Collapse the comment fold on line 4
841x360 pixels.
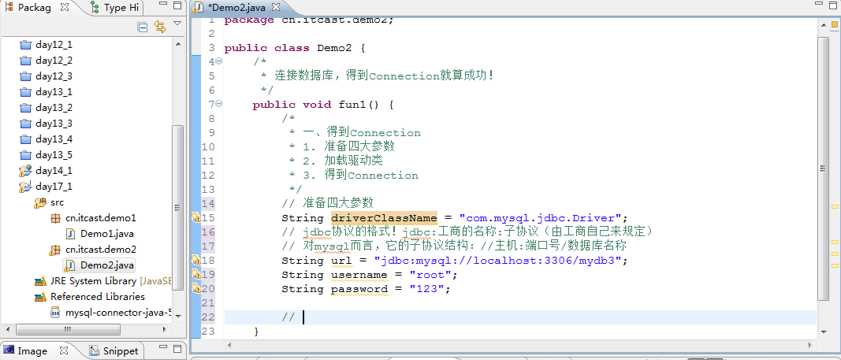(219, 61)
